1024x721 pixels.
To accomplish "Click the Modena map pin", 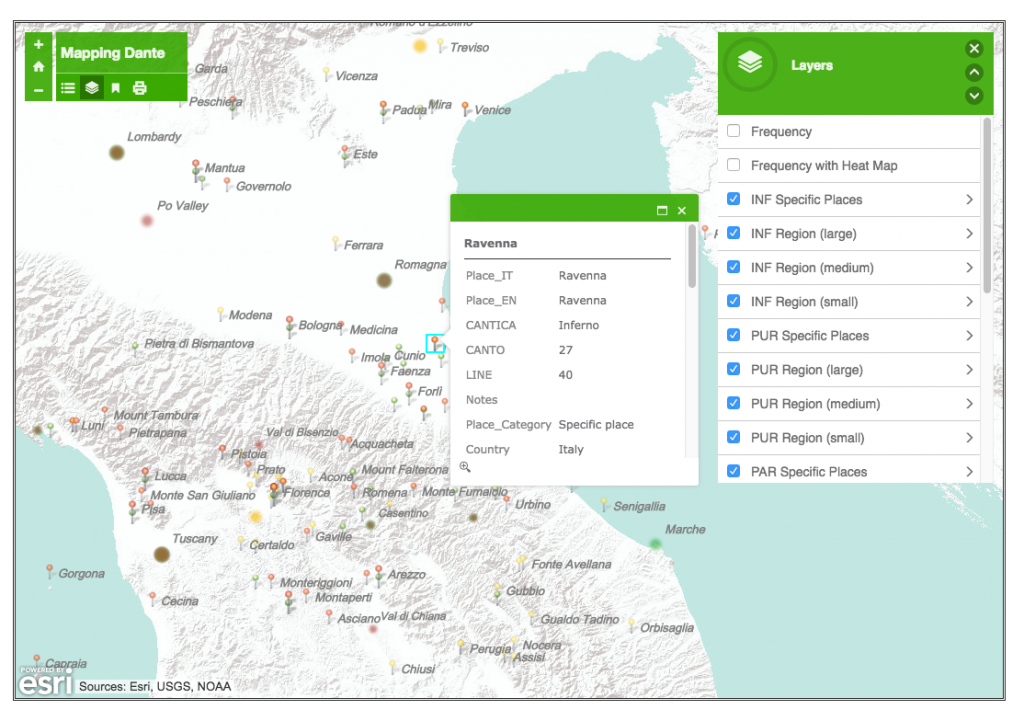I will pyautogui.click(x=221, y=313).
